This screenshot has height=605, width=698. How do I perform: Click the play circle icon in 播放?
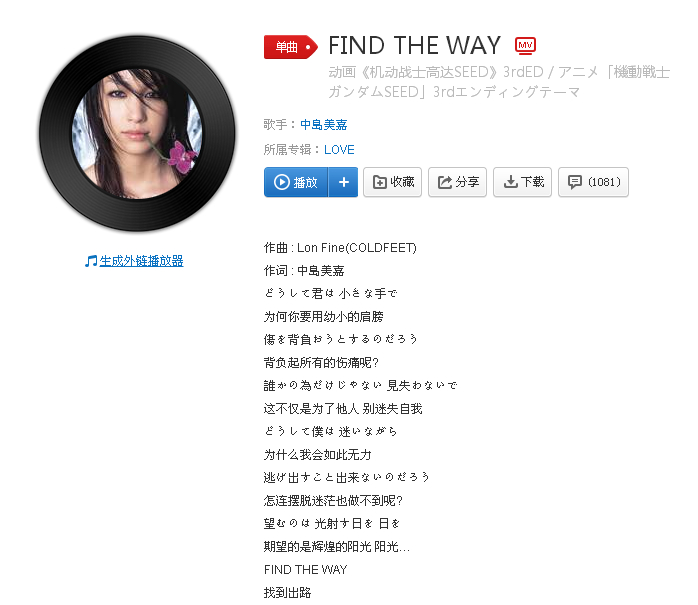[281, 182]
